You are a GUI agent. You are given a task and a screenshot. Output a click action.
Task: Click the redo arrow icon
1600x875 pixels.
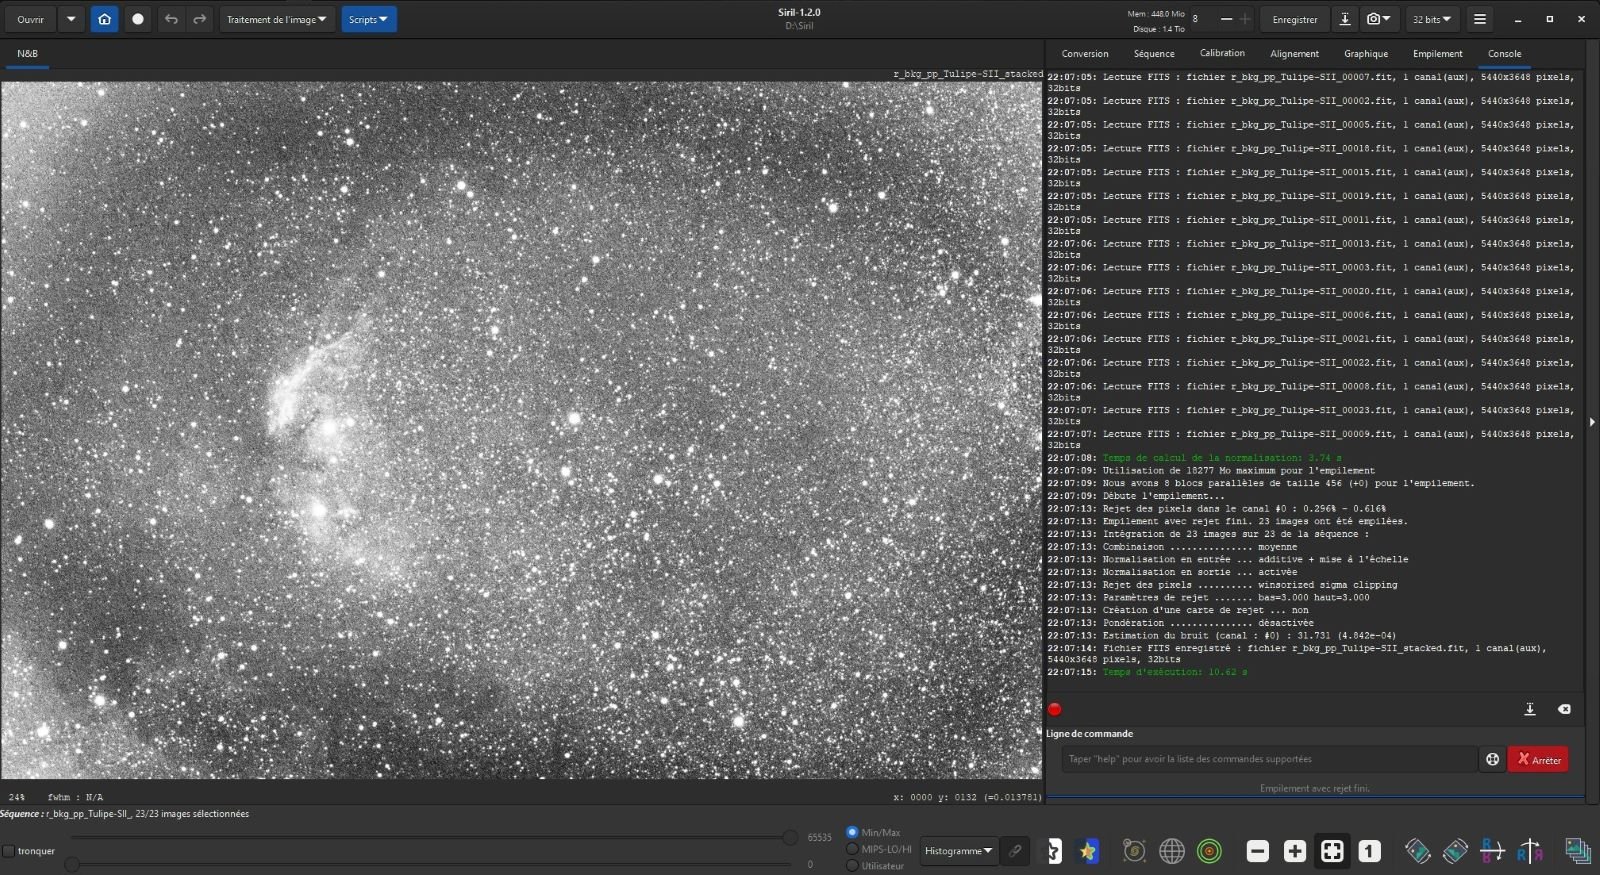[x=199, y=19]
